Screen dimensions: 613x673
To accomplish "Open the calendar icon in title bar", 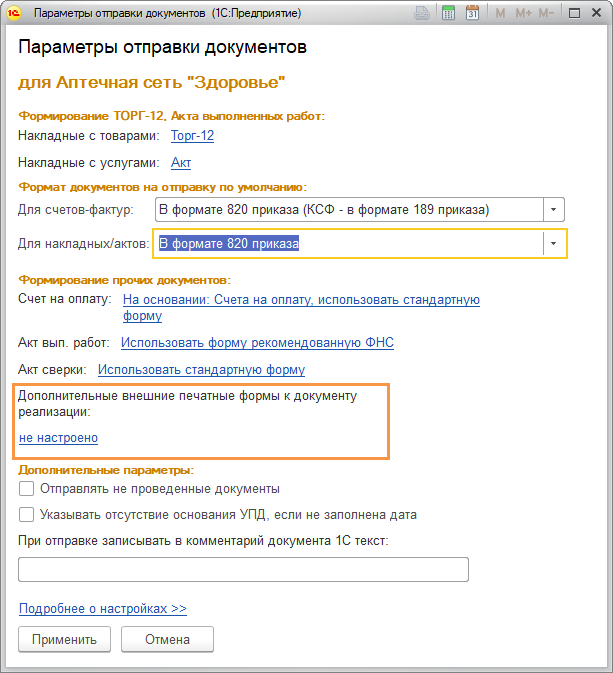I will click(x=472, y=13).
